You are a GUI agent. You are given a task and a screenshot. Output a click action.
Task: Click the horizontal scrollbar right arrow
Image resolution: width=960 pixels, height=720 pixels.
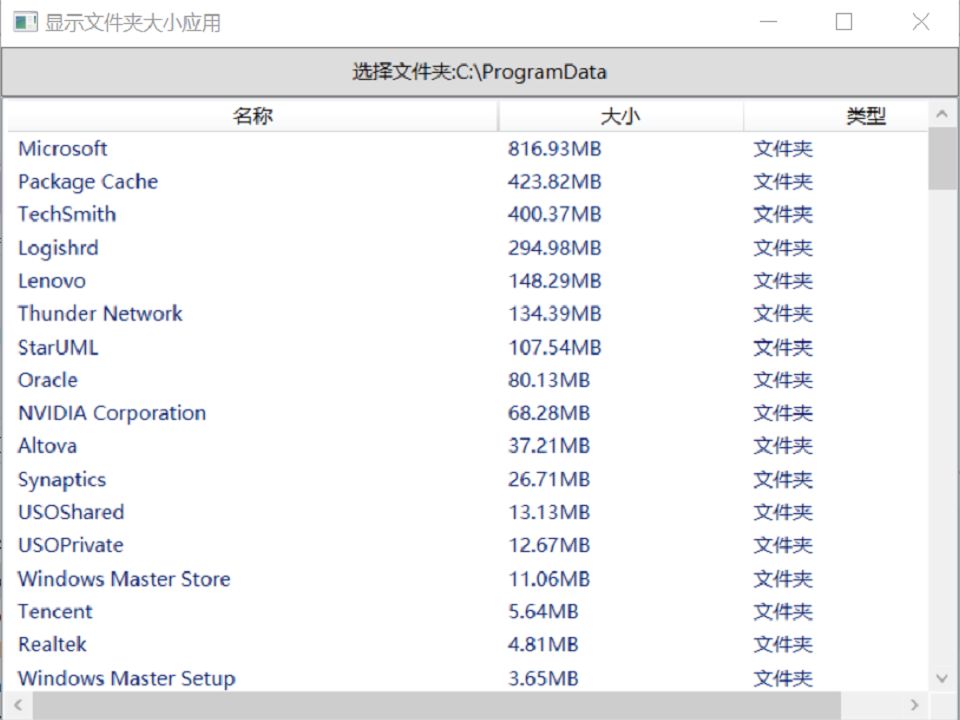coord(915,705)
